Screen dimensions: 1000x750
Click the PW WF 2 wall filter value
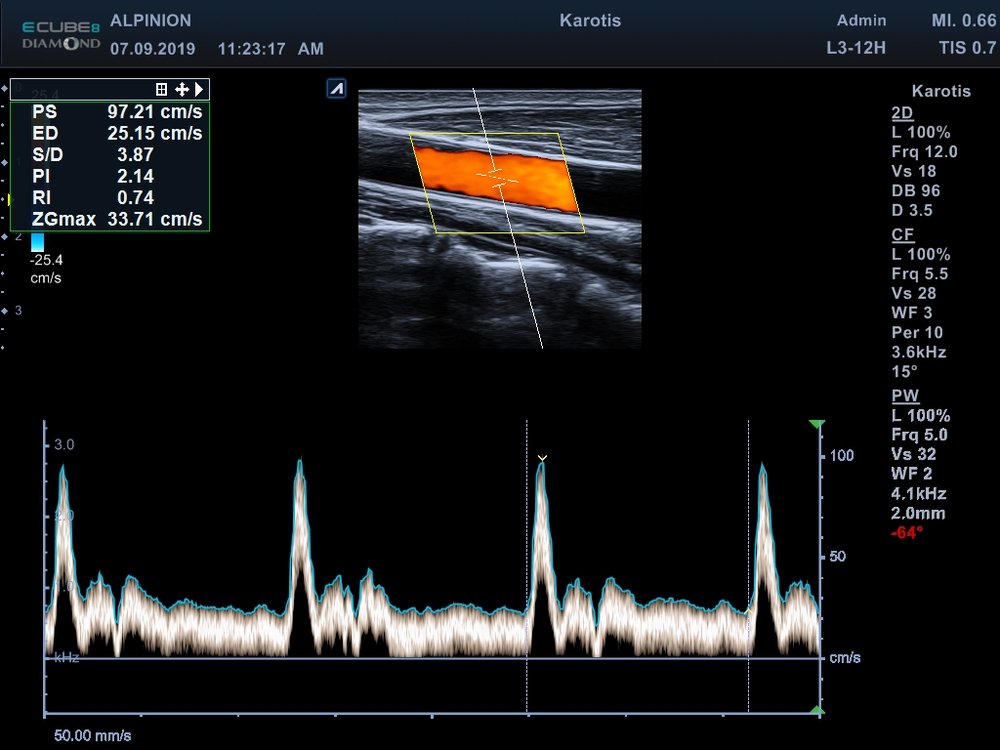click(911, 474)
